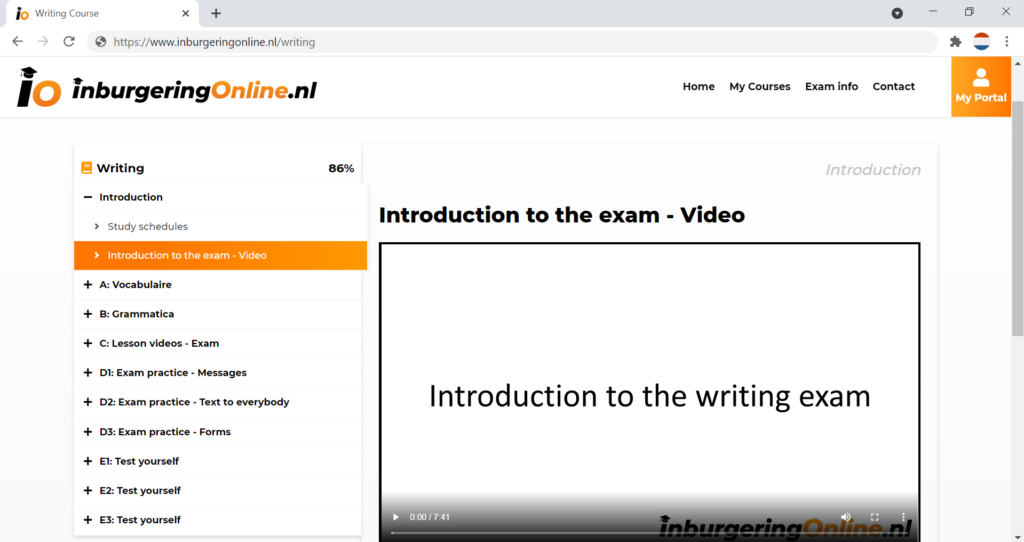Click the Dutch flag profile icon
Viewport: 1024px width, 542px height.
[981, 41]
